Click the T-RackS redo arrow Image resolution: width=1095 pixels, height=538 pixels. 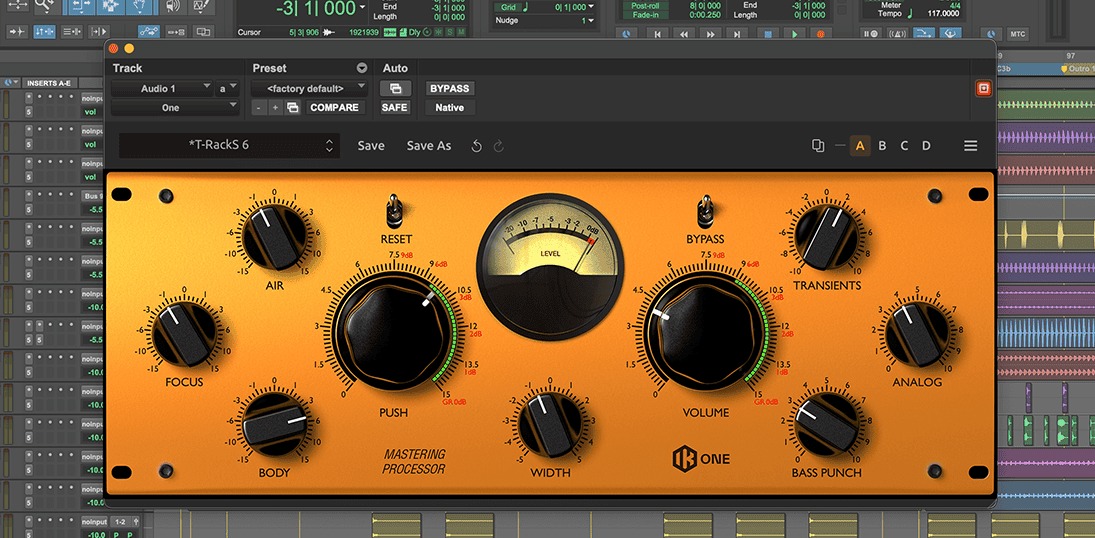coord(499,146)
